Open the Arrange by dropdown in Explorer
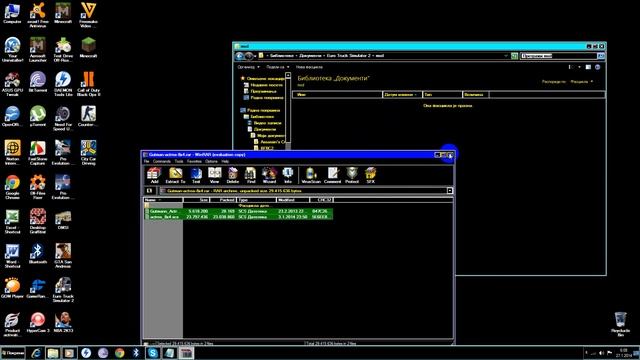The width and height of the screenshot is (640, 360). (581, 82)
